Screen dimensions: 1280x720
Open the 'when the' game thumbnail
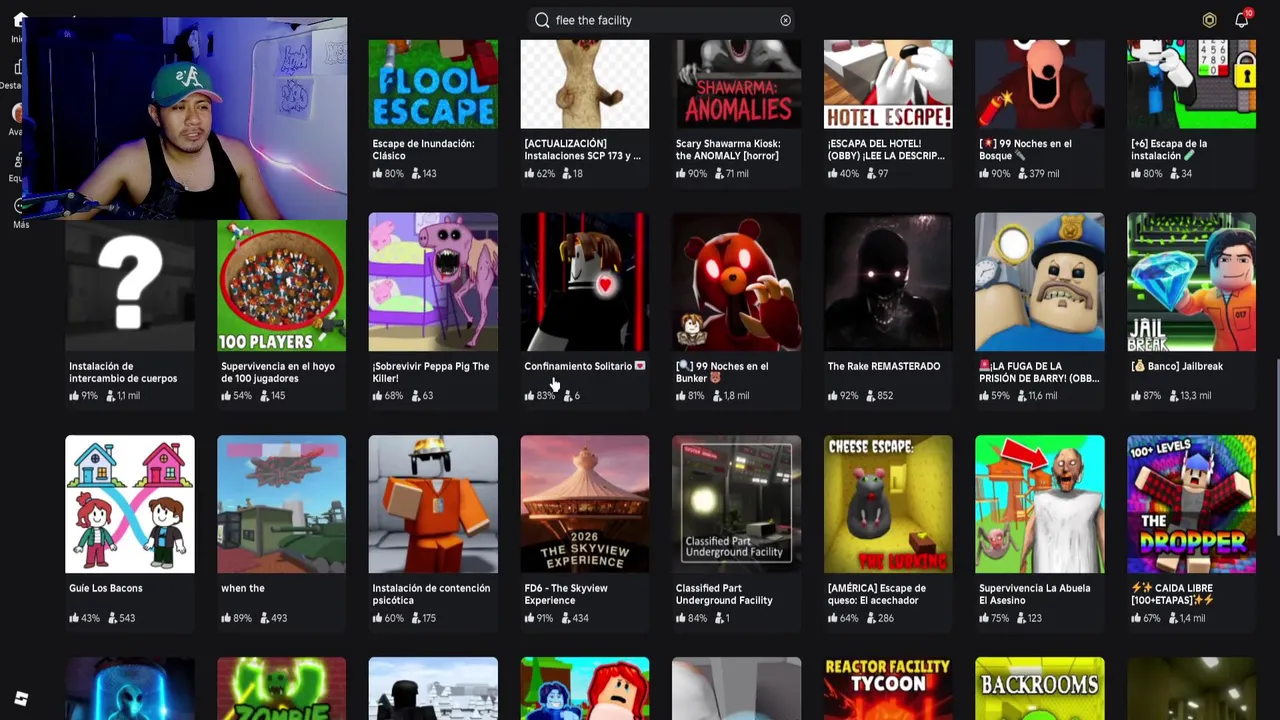pos(282,504)
